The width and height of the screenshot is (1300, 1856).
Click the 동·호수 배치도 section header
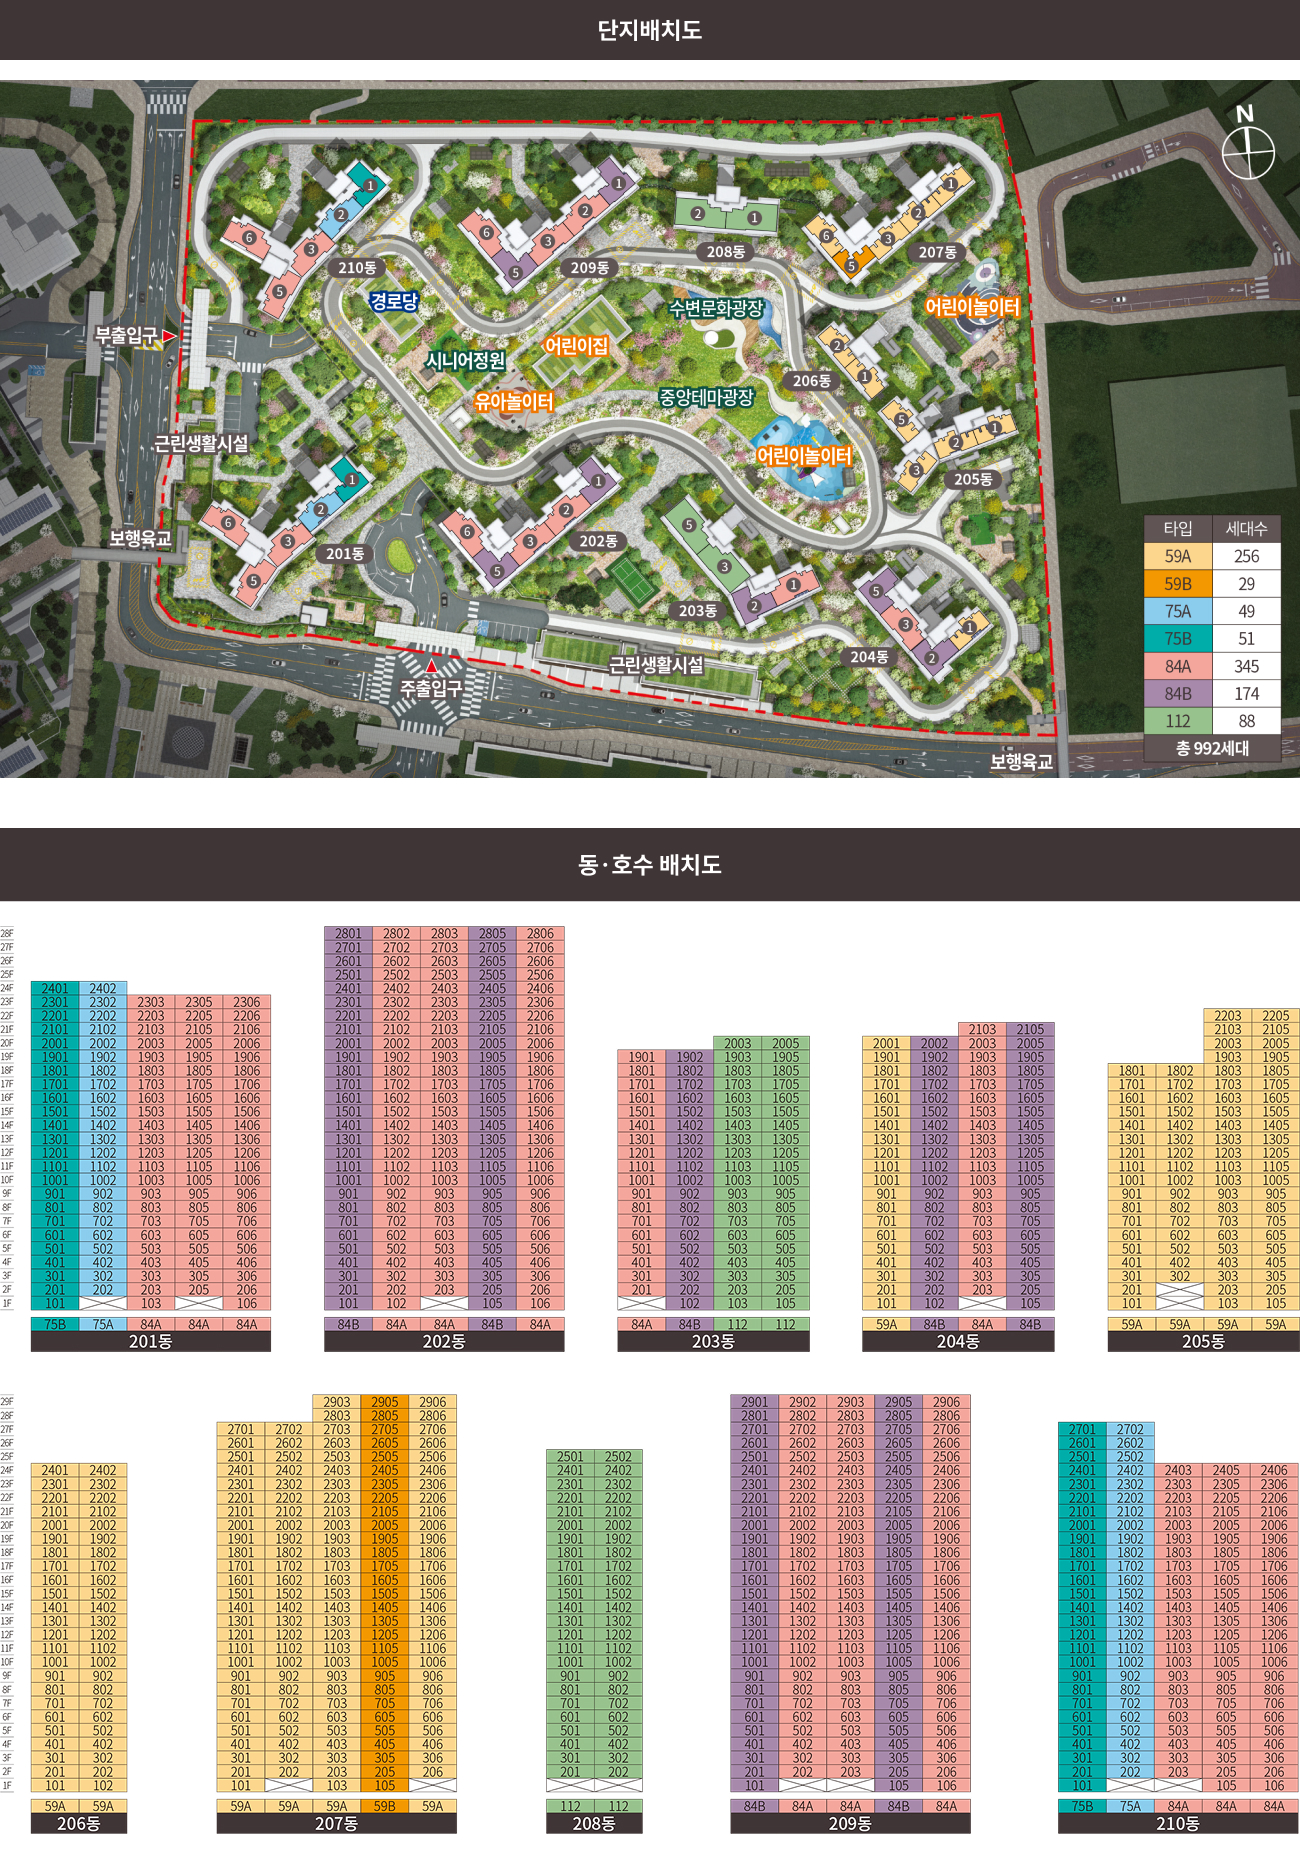[x=650, y=864]
